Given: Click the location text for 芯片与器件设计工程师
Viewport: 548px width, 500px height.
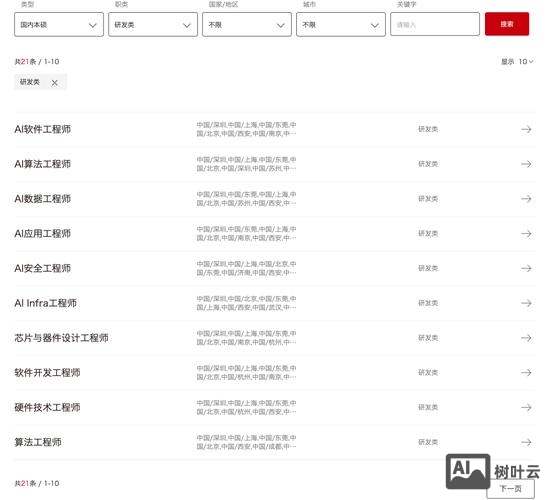Looking at the screenshot, I should (246, 338).
